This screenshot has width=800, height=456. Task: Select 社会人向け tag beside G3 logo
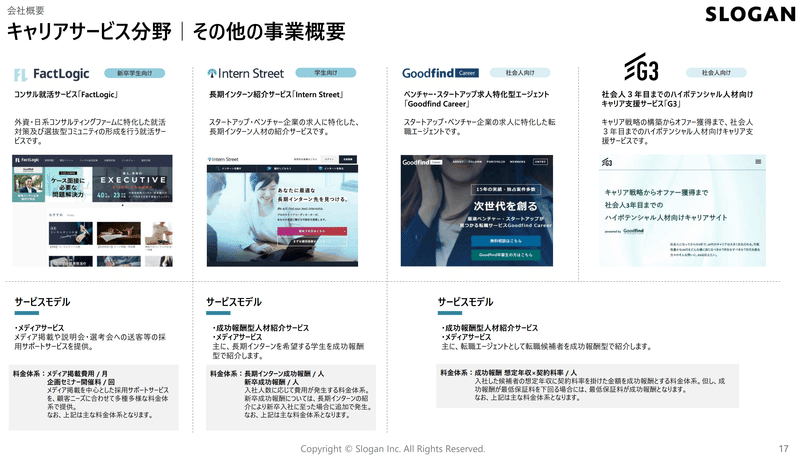(x=716, y=72)
